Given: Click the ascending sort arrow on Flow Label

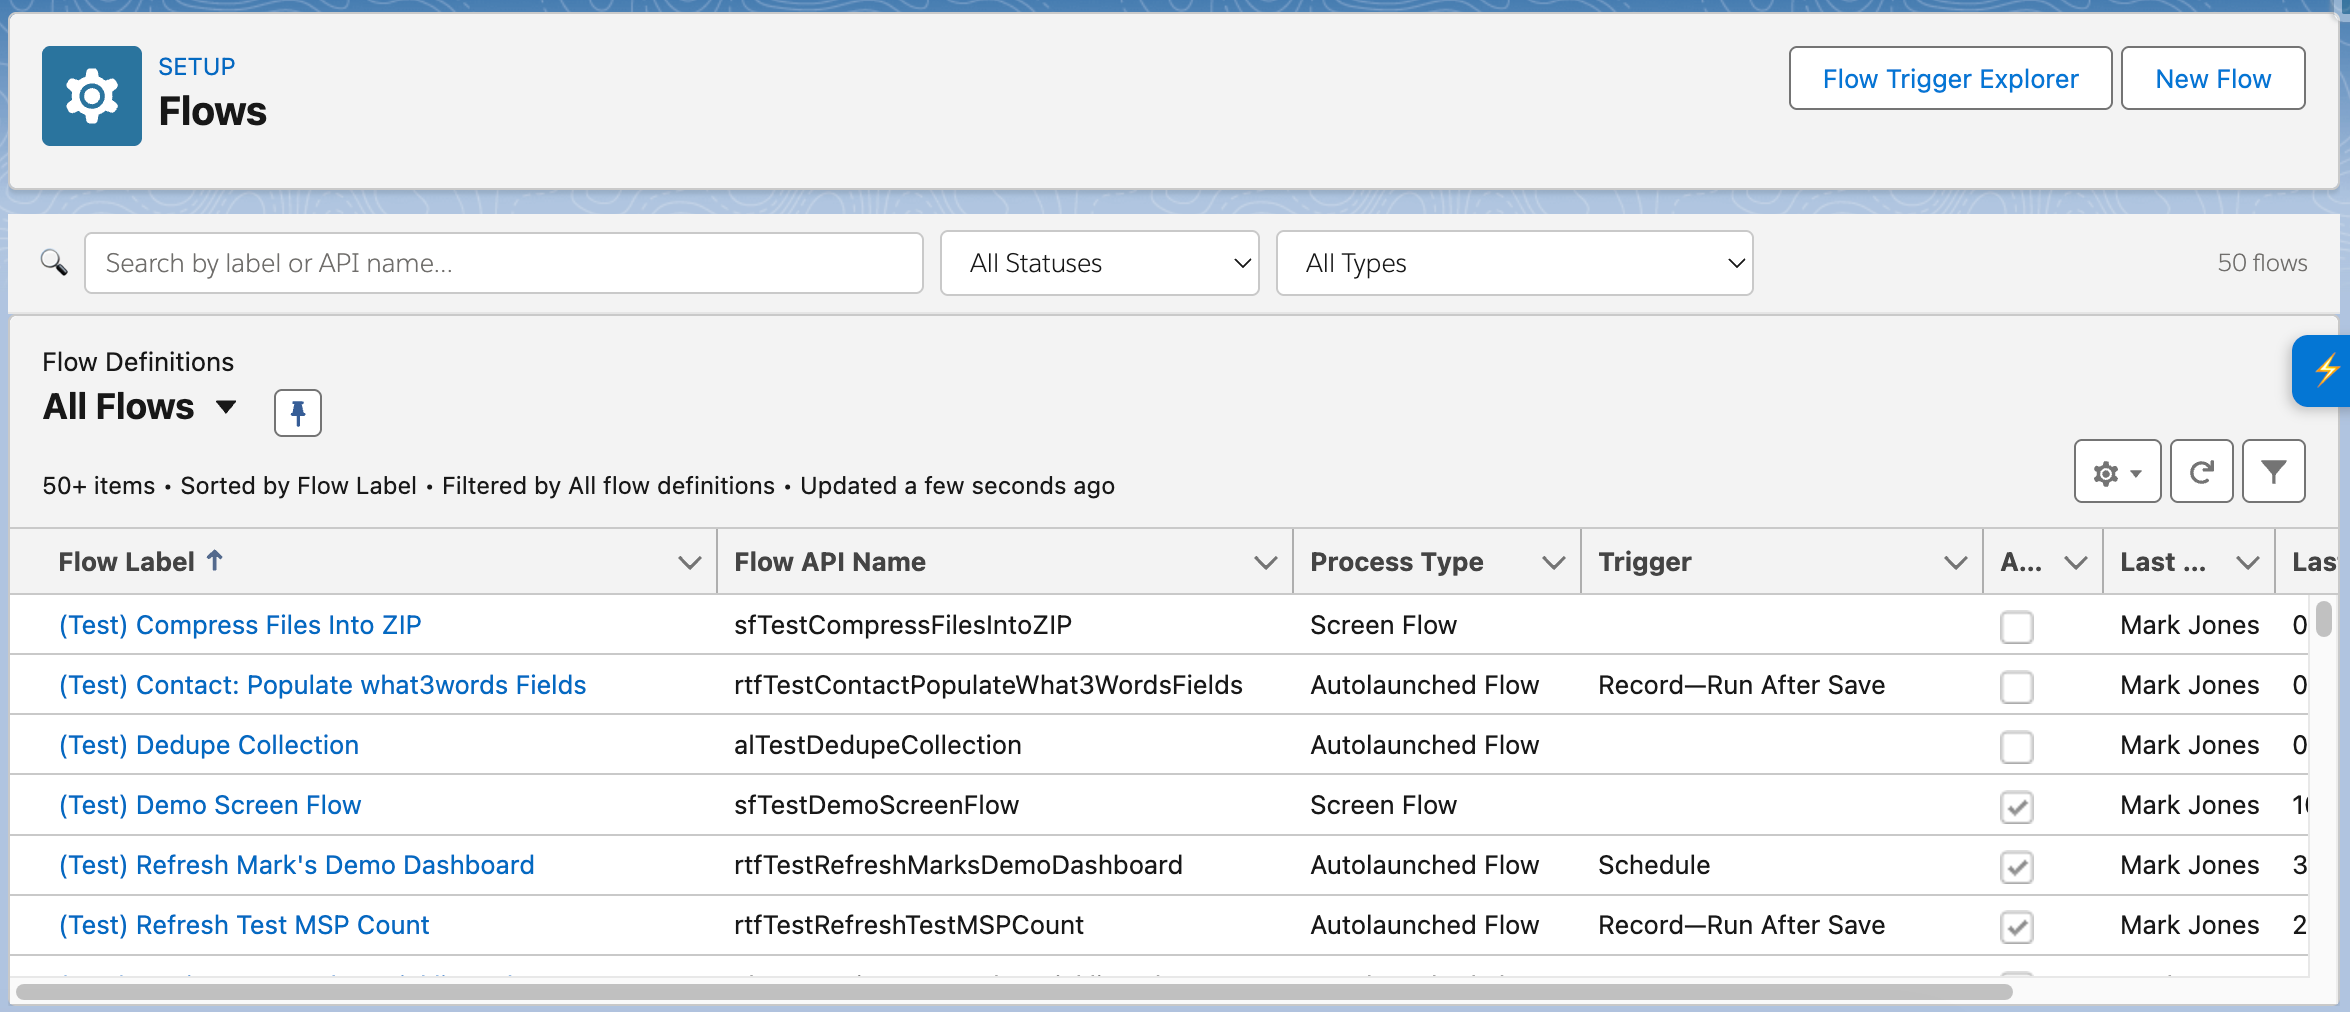Looking at the screenshot, I should pyautogui.click(x=216, y=560).
